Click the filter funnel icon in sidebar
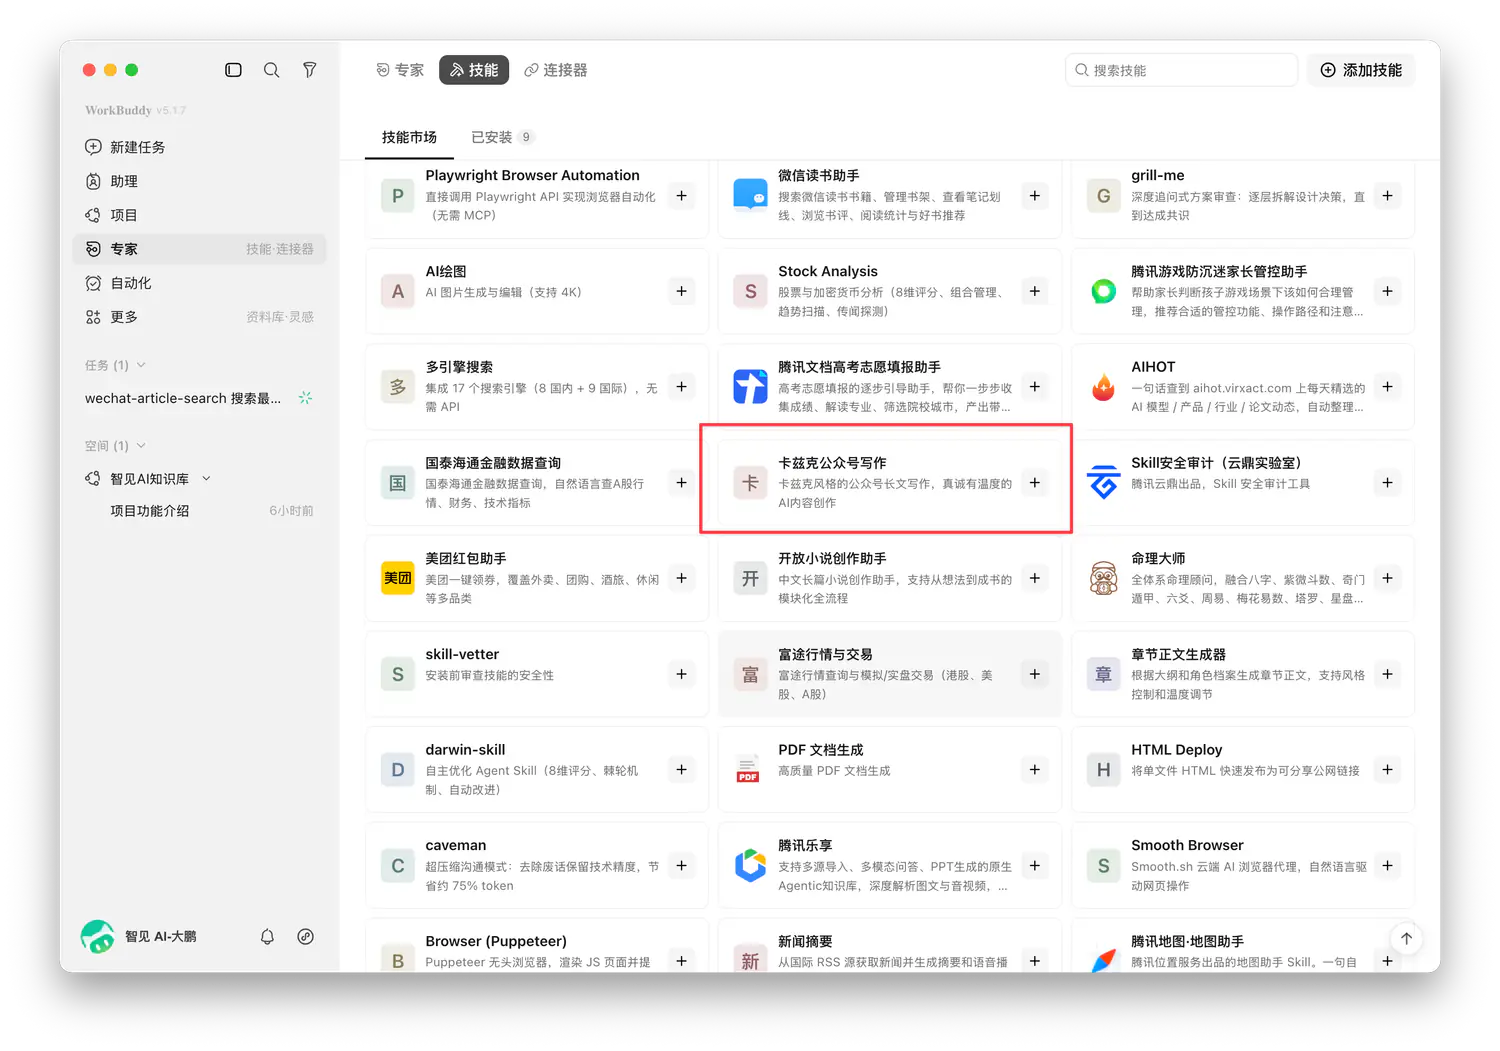Screen dimensions: 1500x1051 click(x=310, y=70)
